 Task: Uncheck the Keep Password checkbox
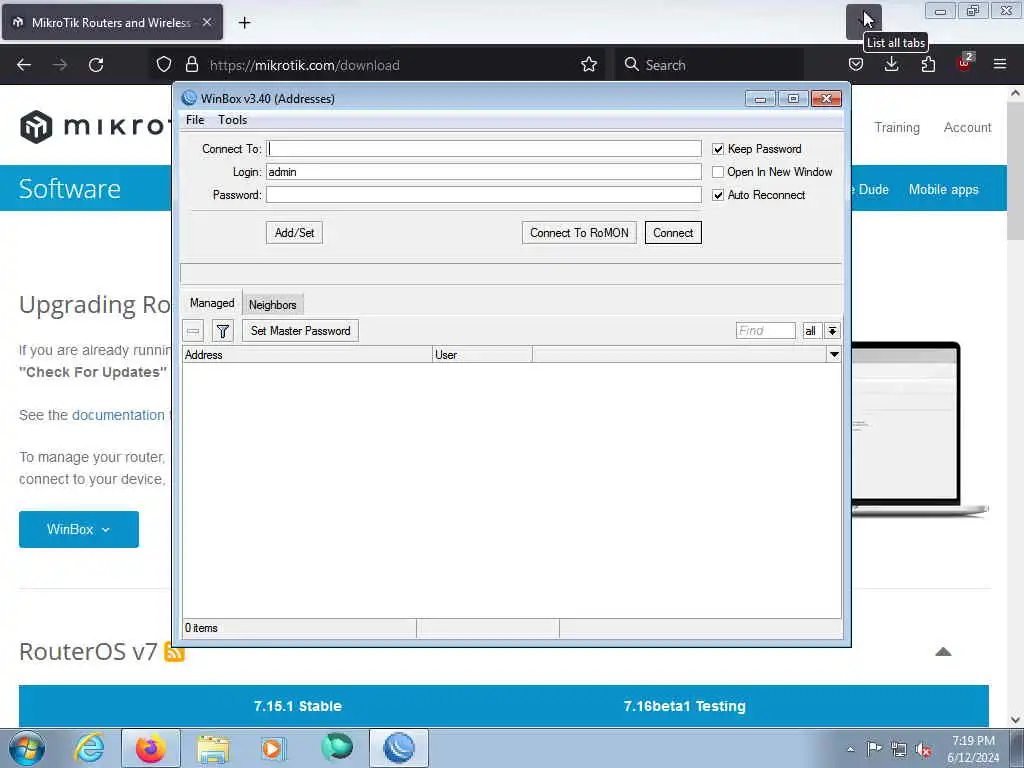click(x=718, y=149)
